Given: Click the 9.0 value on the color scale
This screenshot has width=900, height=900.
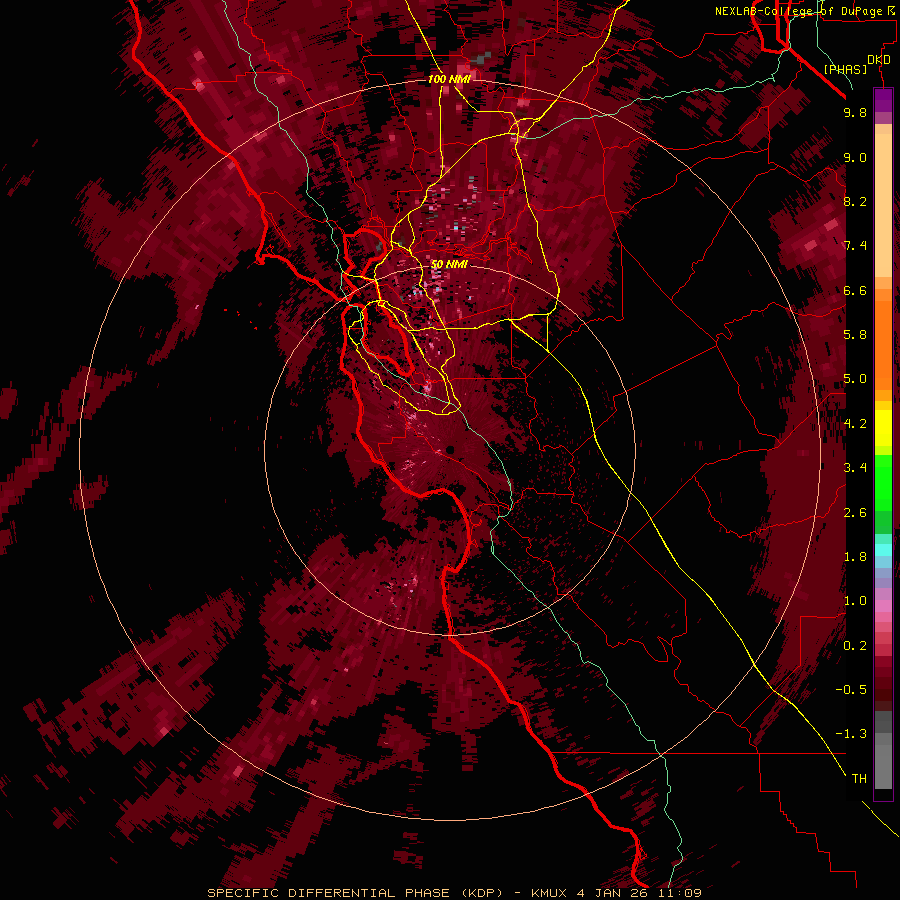Looking at the screenshot, I should [855, 157].
